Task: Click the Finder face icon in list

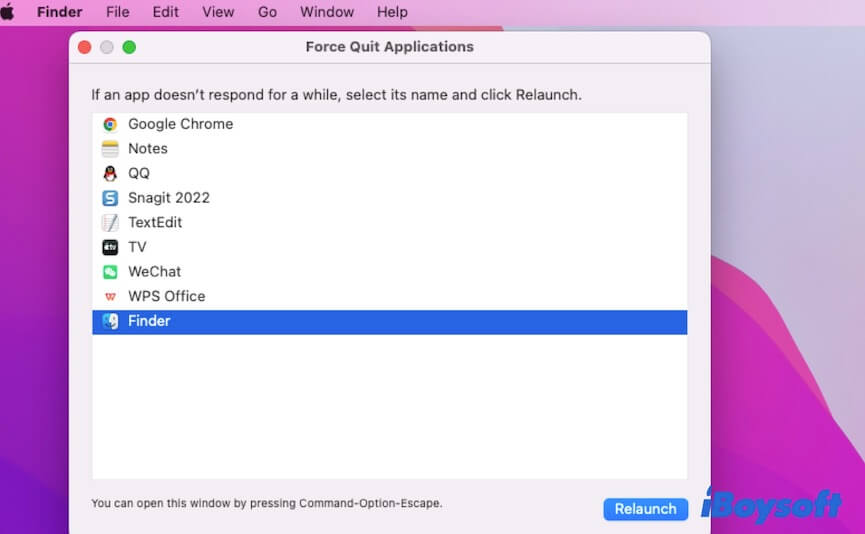Action: [110, 321]
